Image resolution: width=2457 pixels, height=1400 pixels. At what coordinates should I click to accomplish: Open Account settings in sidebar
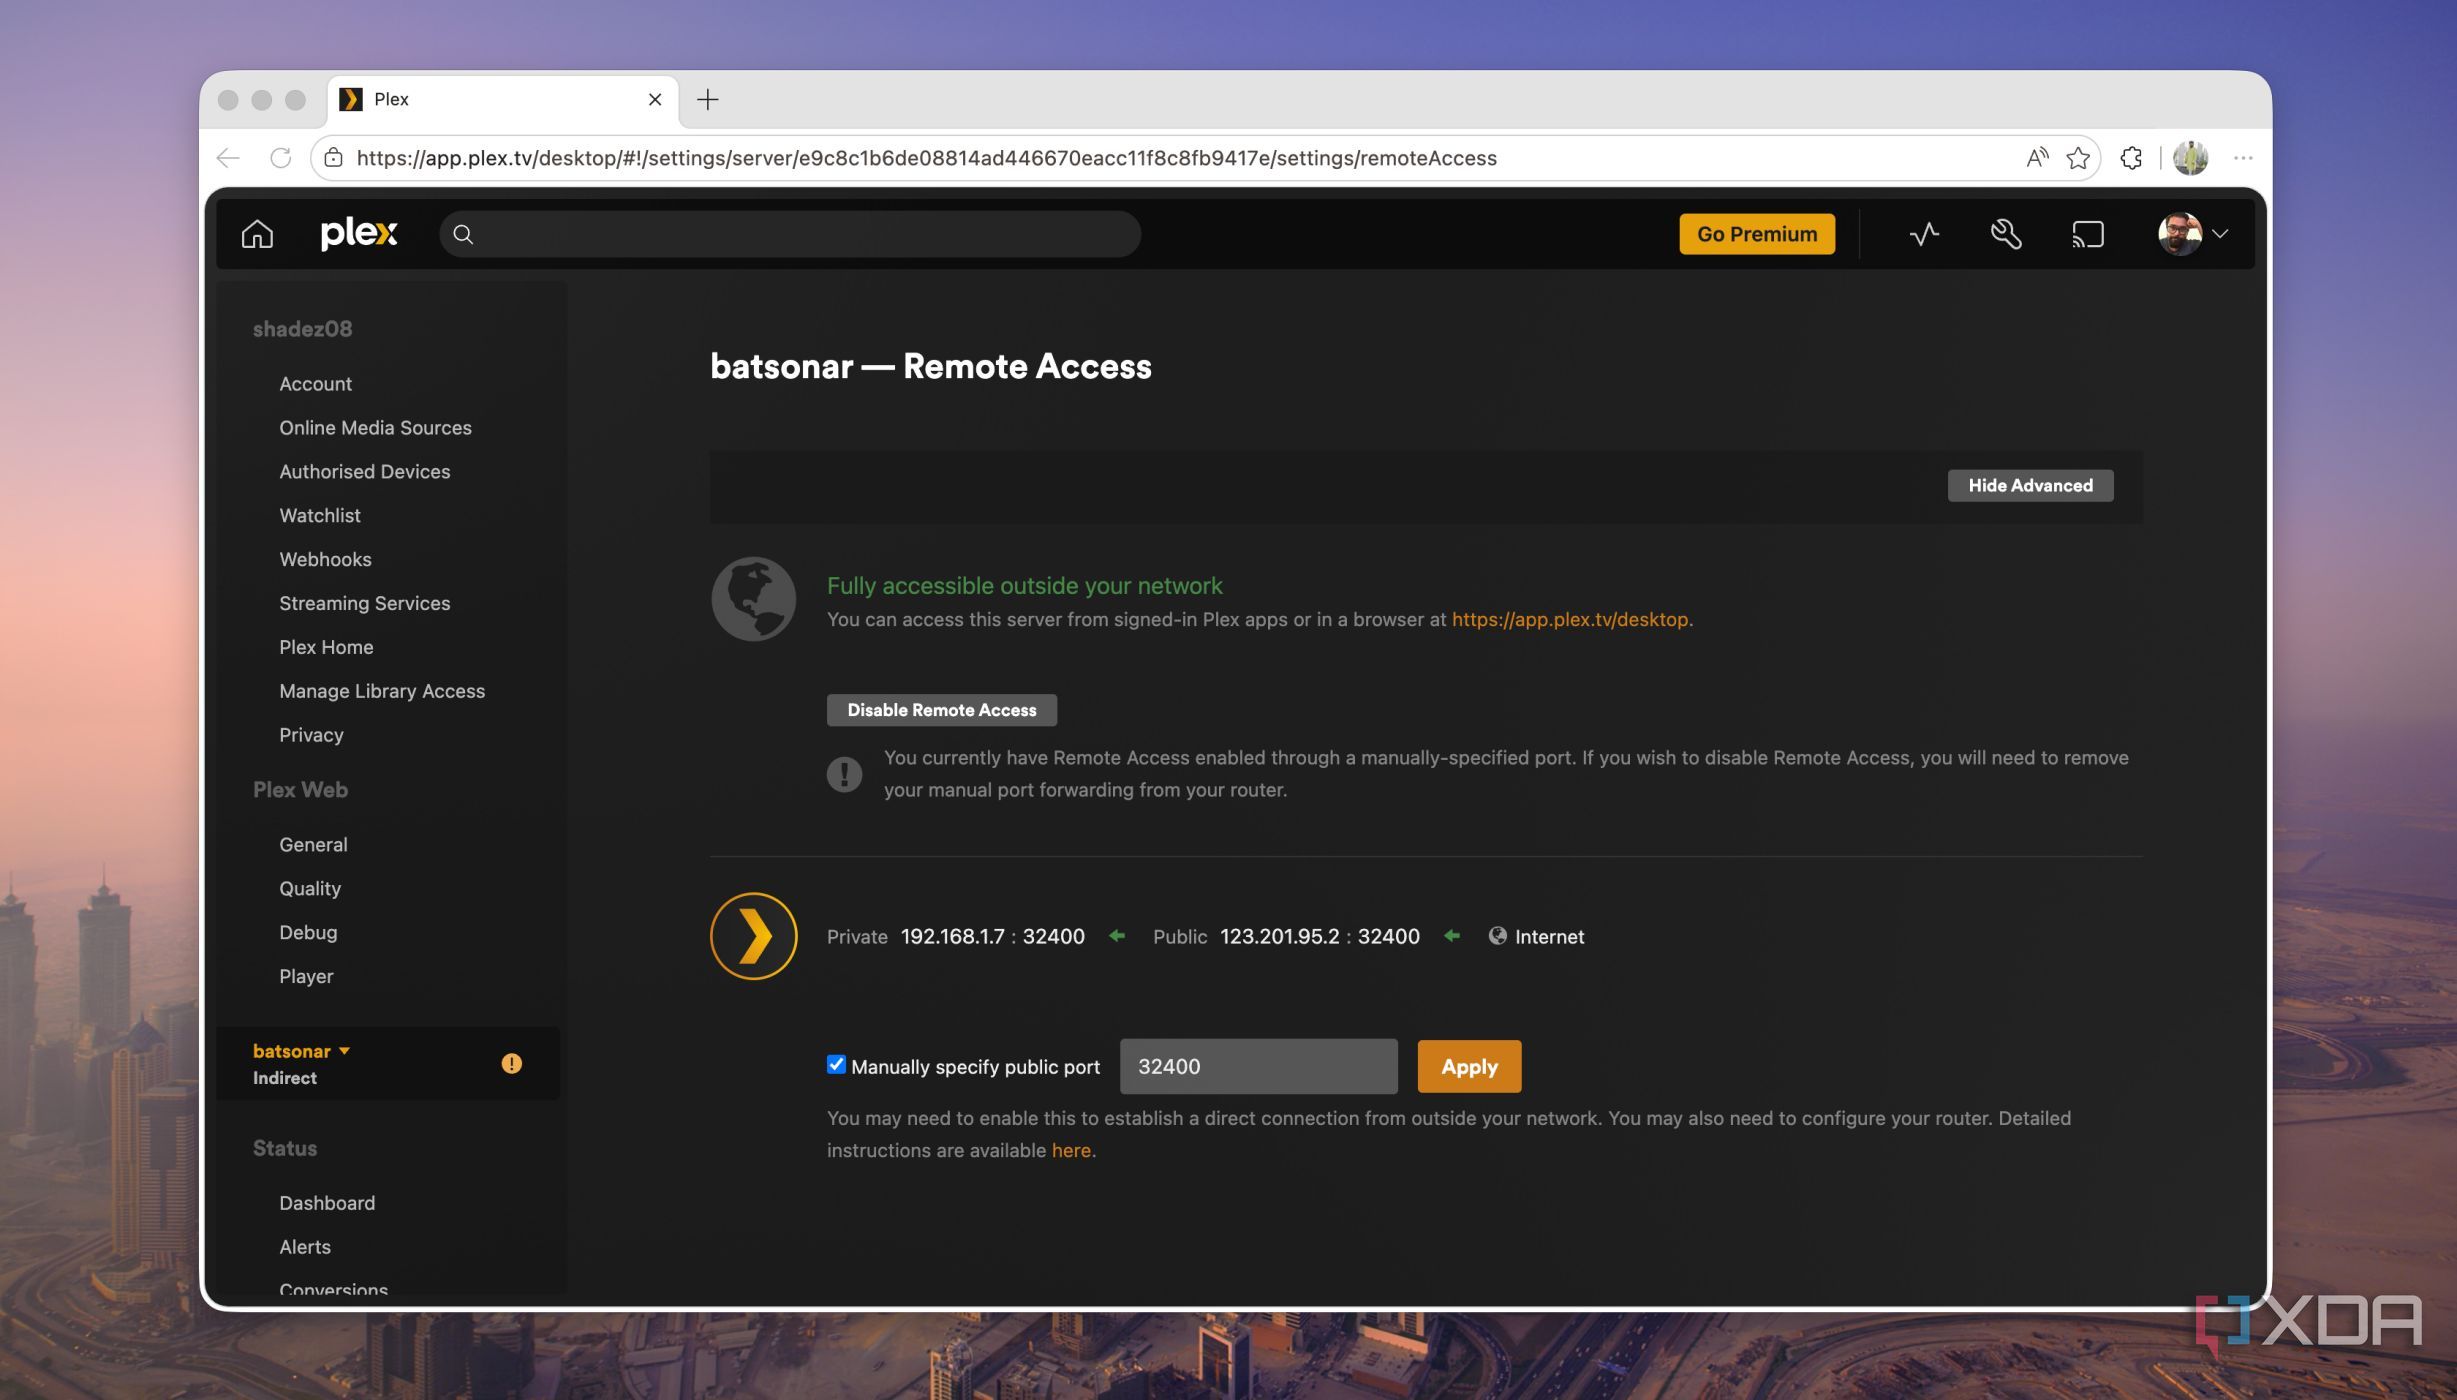pyautogui.click(x=315, y=384)
